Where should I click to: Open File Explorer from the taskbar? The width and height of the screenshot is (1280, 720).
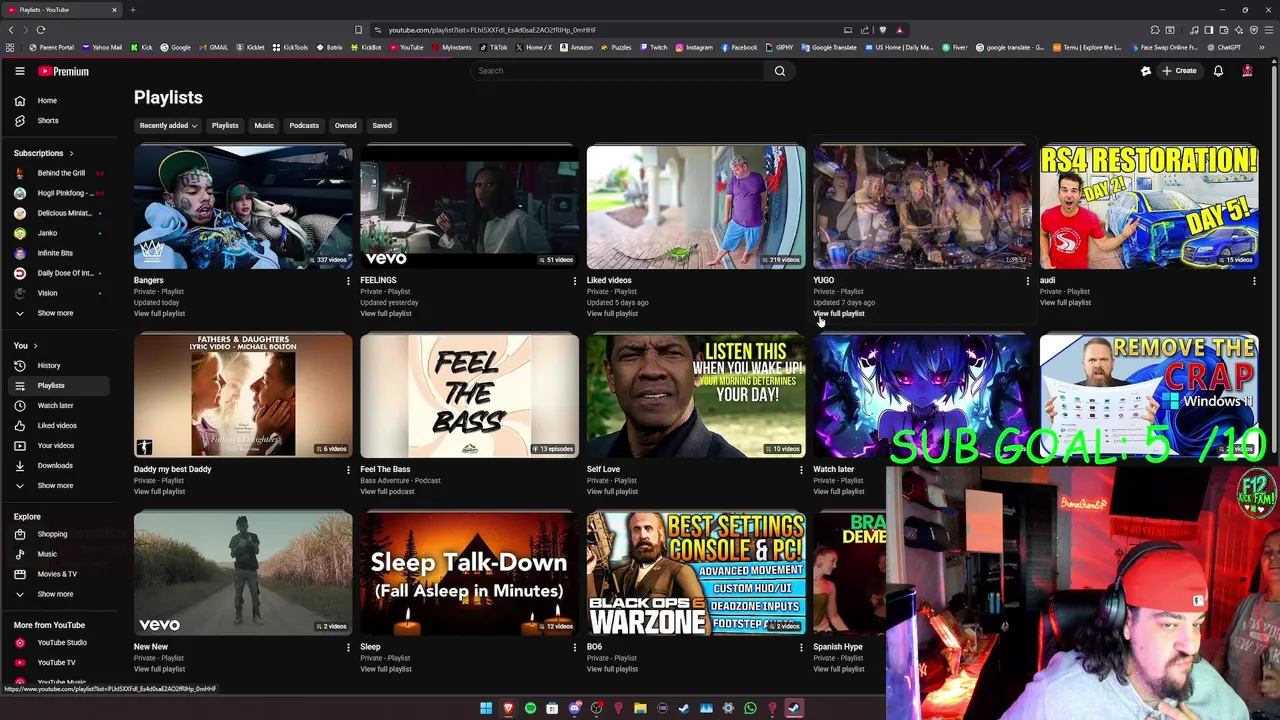(x=640, y=708)
